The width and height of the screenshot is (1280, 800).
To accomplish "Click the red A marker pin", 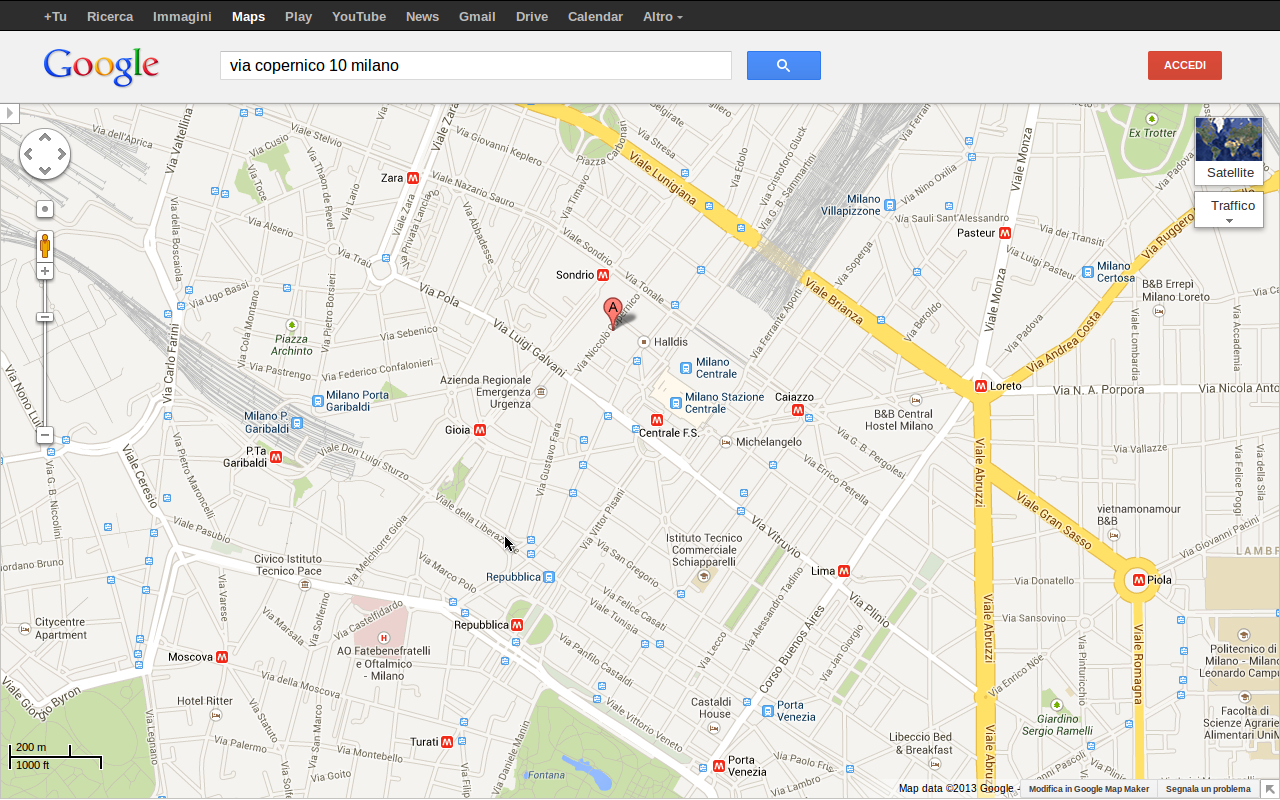I will (x=612, y=313).
